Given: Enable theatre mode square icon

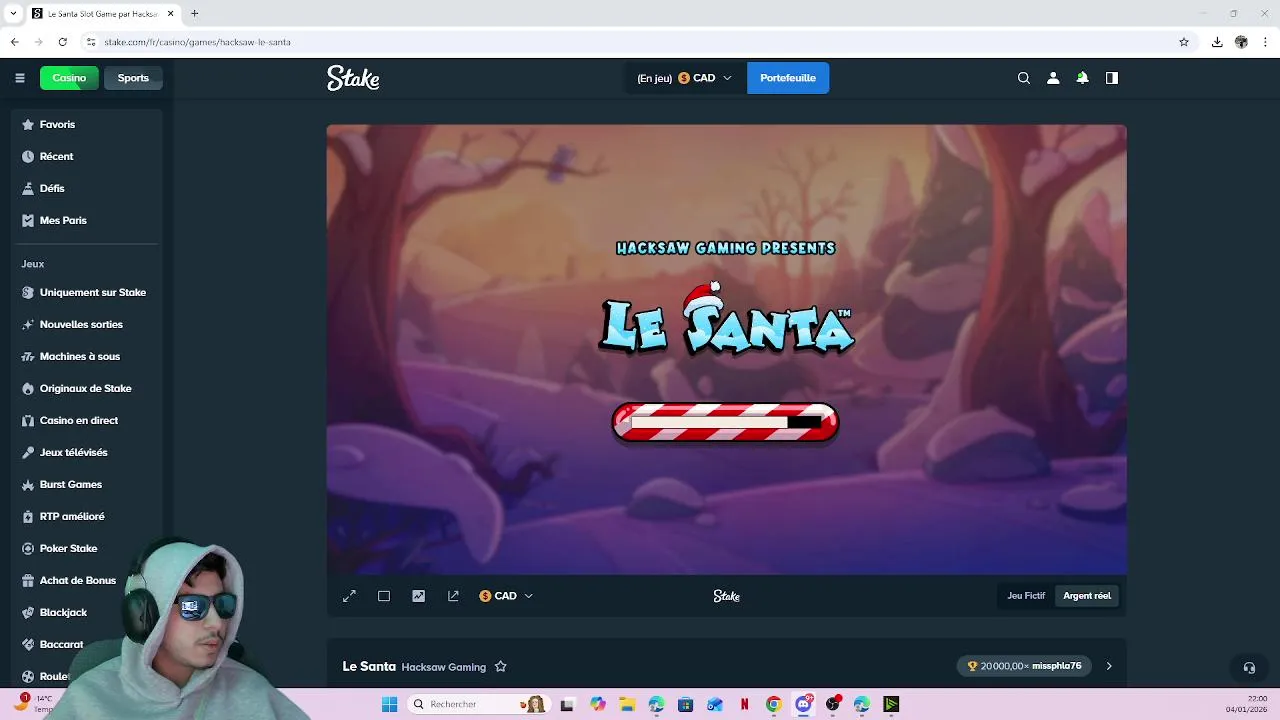Looking at the screenshot, I should click(384, 596).
